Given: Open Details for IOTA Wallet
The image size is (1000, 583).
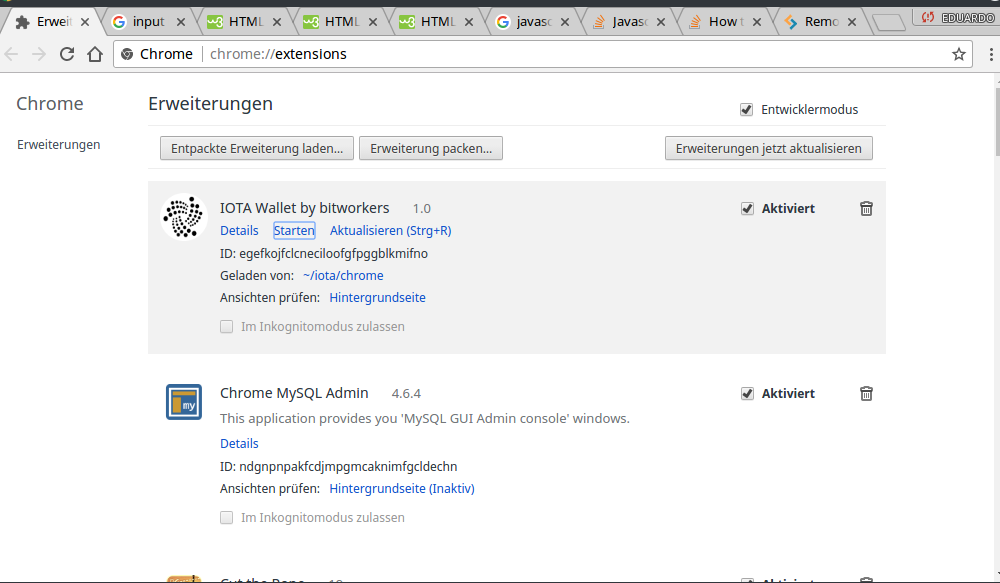Looking at the screenshot, I should (x=239, y=230).
